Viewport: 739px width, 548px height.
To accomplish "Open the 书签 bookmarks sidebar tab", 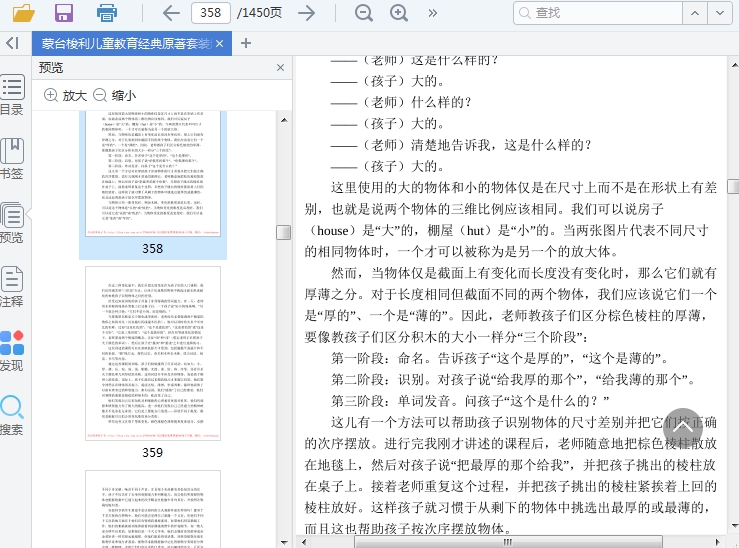I will [x=12, y=158].
